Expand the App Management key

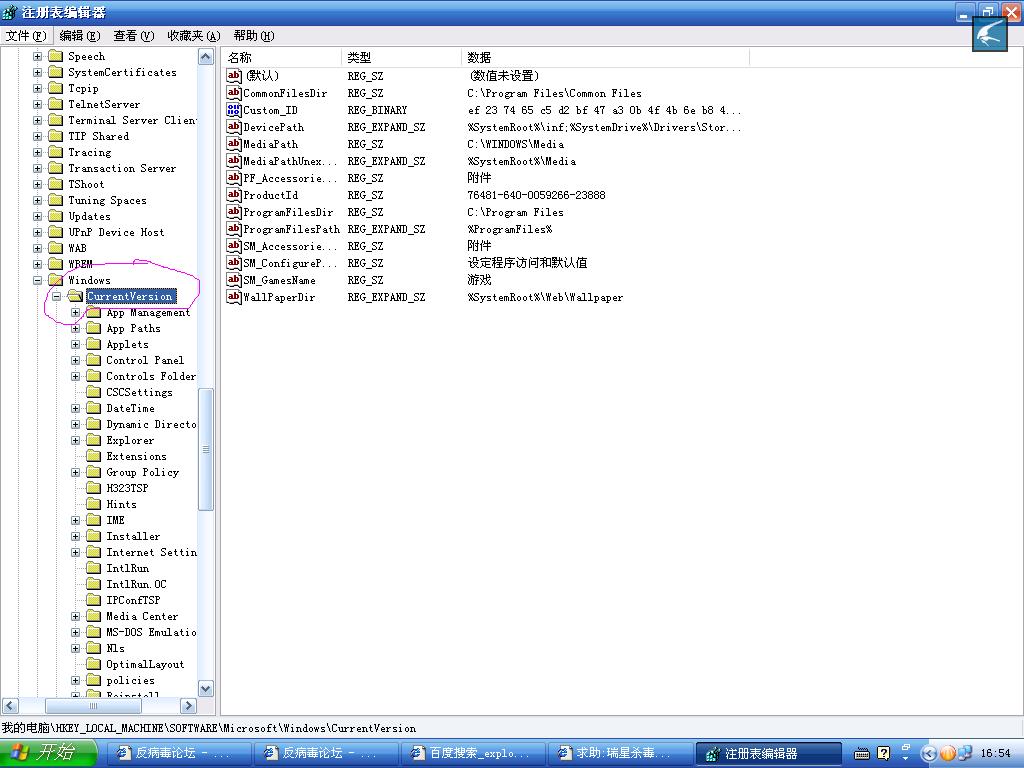[76, 312]
